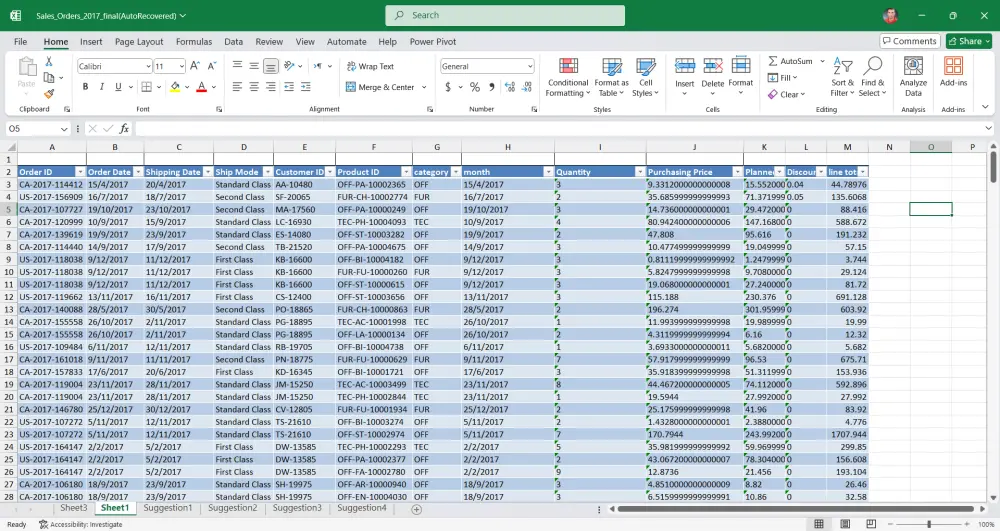Decrease font size with smaller A

212,66
